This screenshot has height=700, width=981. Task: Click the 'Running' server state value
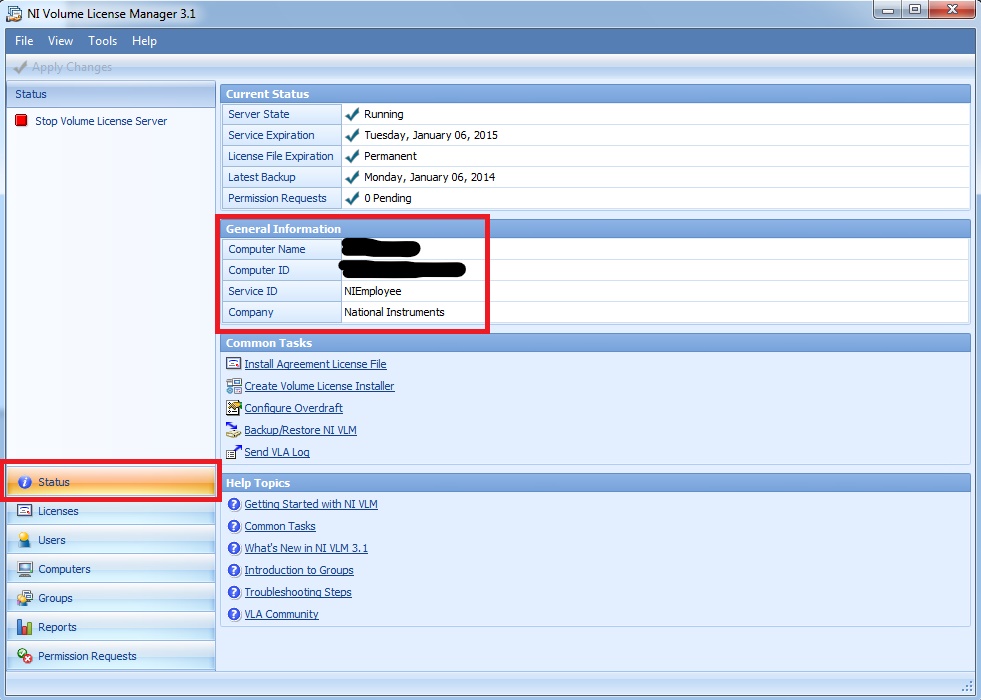click(x=384, y=114)
